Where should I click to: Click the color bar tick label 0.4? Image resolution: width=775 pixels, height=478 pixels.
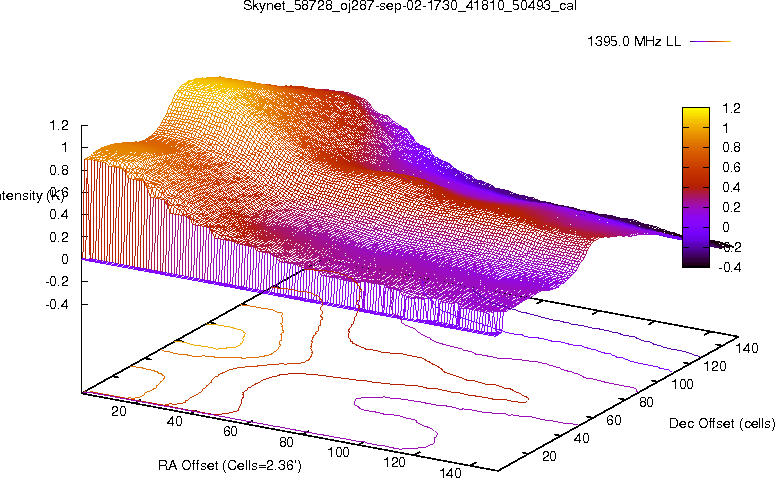click(732, 187)
